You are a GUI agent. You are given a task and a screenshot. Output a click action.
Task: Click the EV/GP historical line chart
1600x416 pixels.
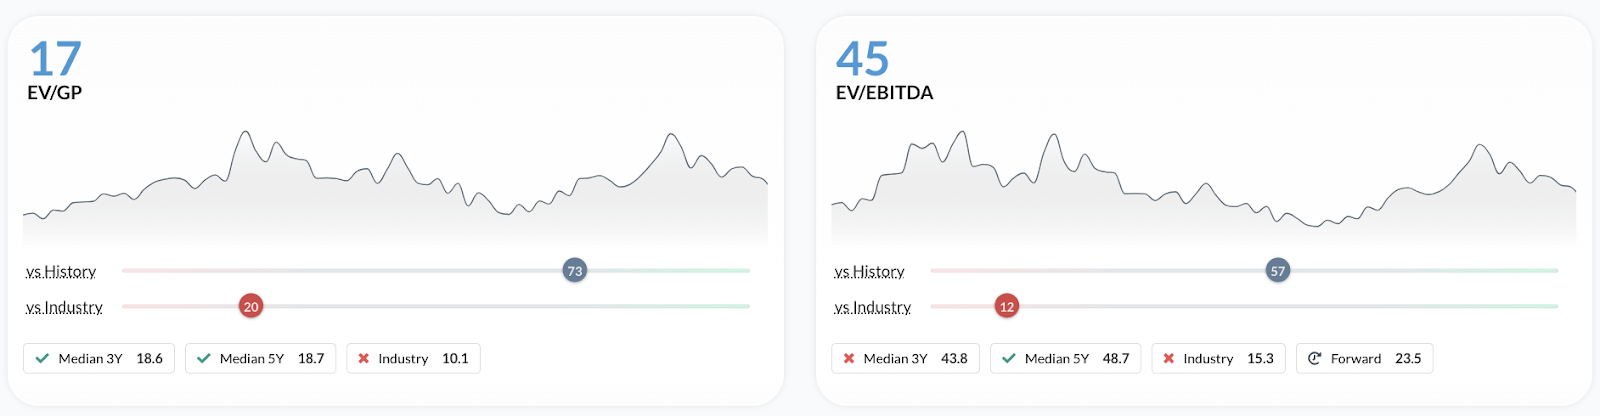[x=395, y=190]
